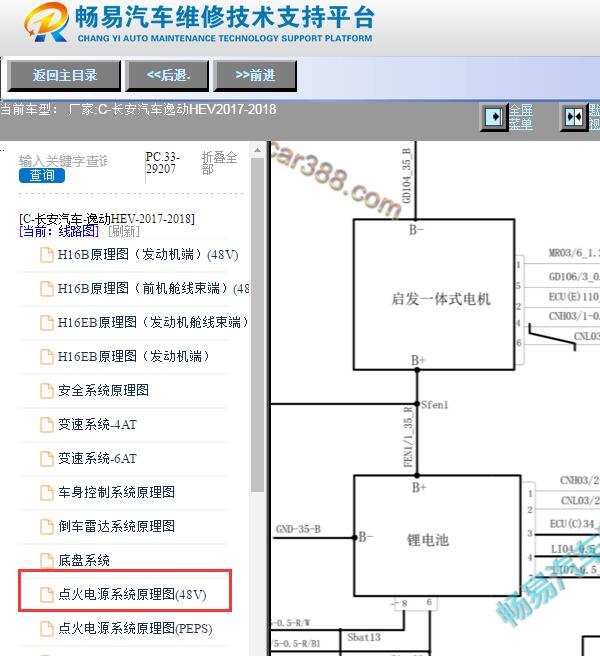Click the PC.33-29207 text
This screenshot has width=600, height=656.
pos(163,163)
